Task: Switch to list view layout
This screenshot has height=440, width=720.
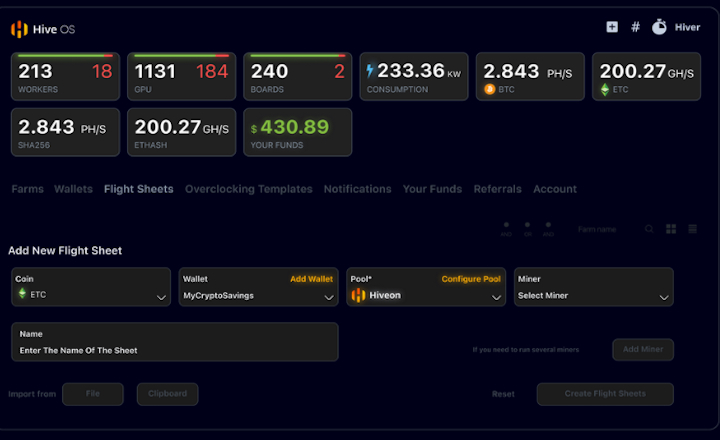Action: [692, 229]
